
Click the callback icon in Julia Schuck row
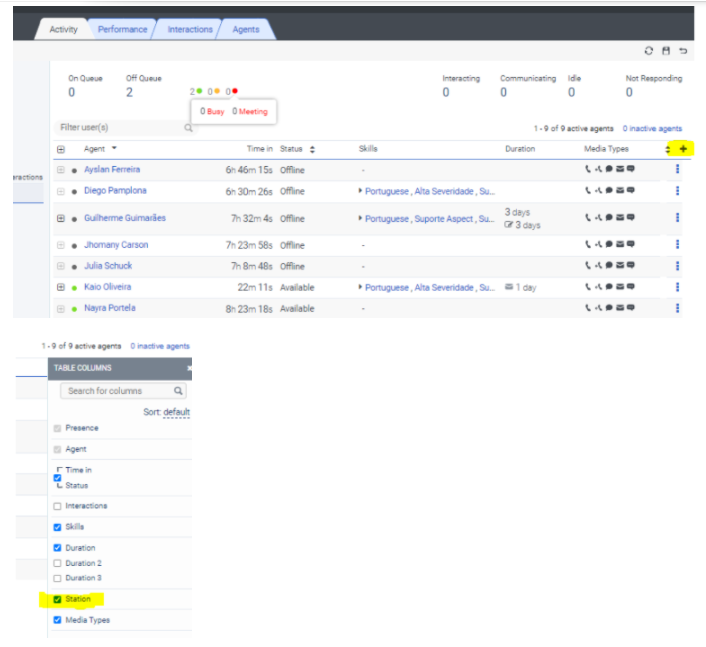[x=598, y=265]
